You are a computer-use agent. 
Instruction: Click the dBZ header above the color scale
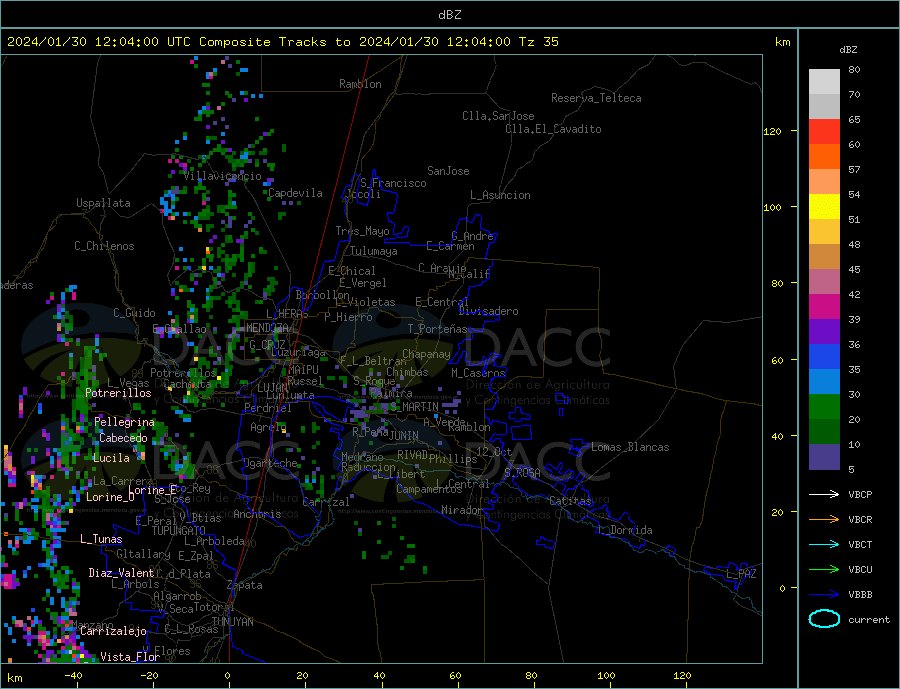pos(848,50)
